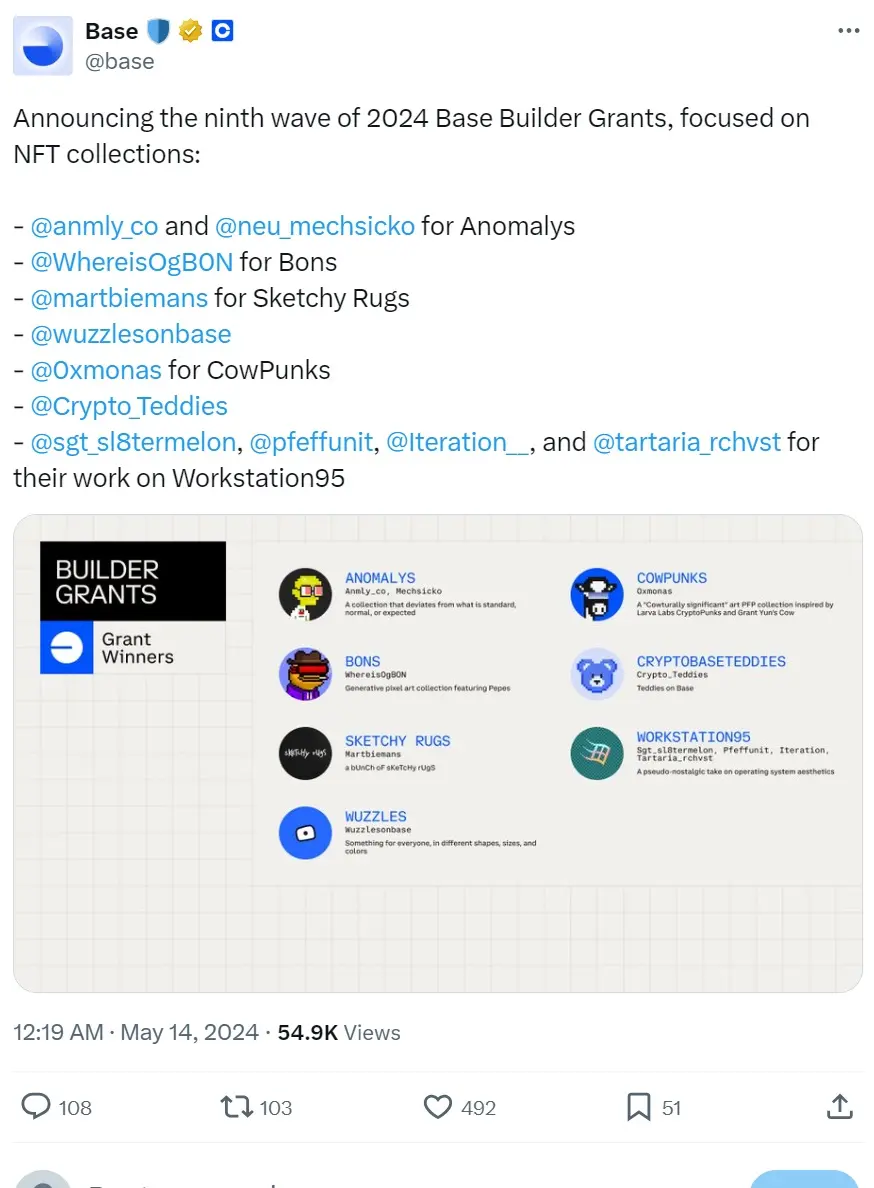Screen dimensions: 874x1188
Task: Click the reply comment icon
Action: coord(37,1106)
